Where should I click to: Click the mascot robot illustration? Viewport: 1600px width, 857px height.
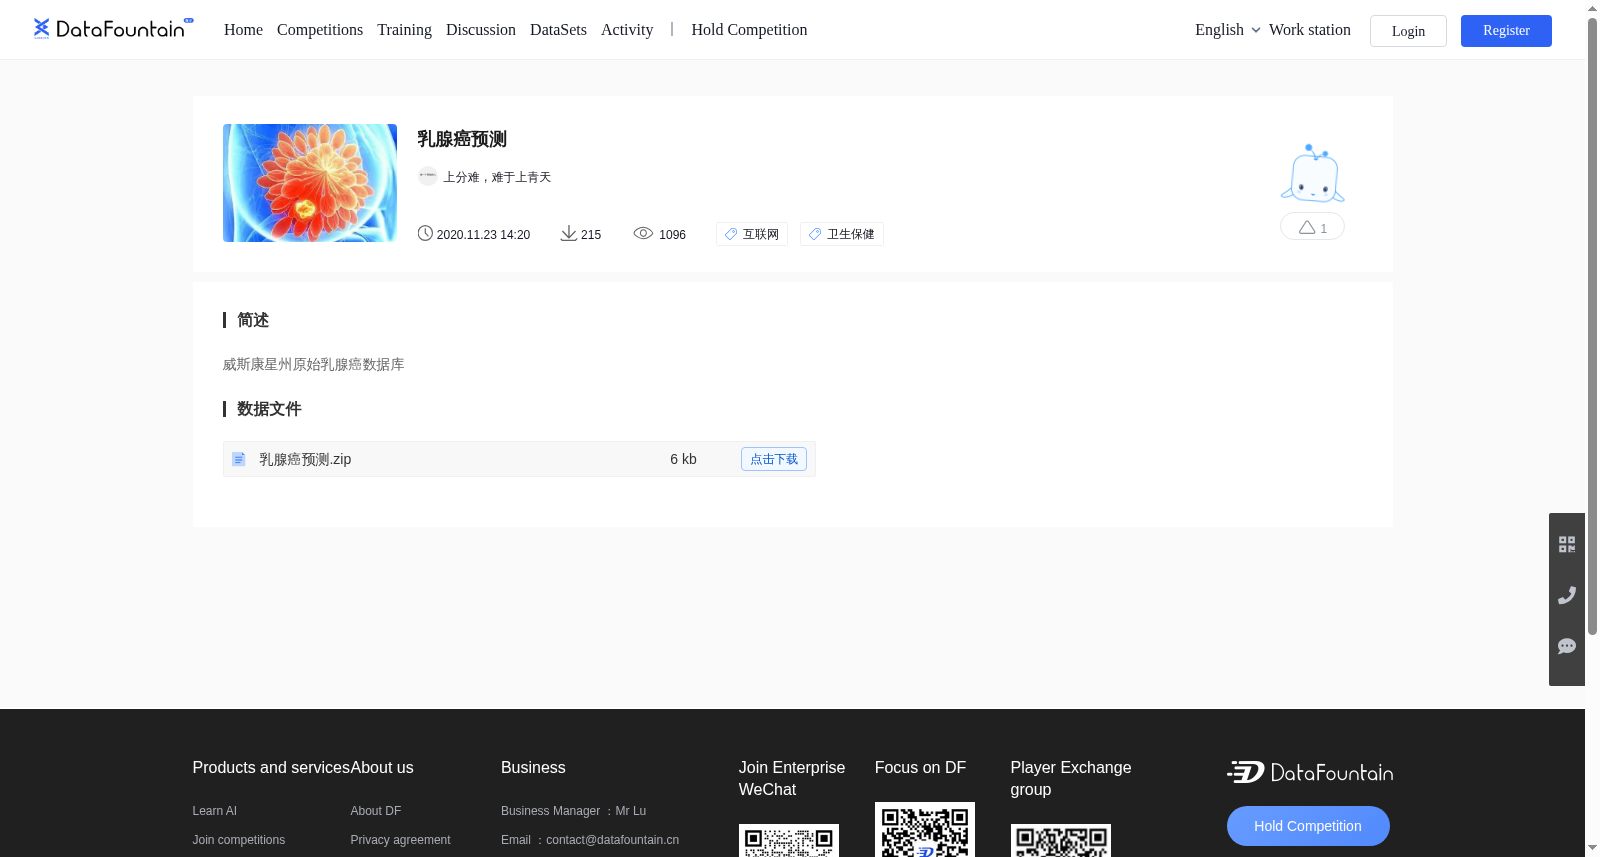[1312, 173]
